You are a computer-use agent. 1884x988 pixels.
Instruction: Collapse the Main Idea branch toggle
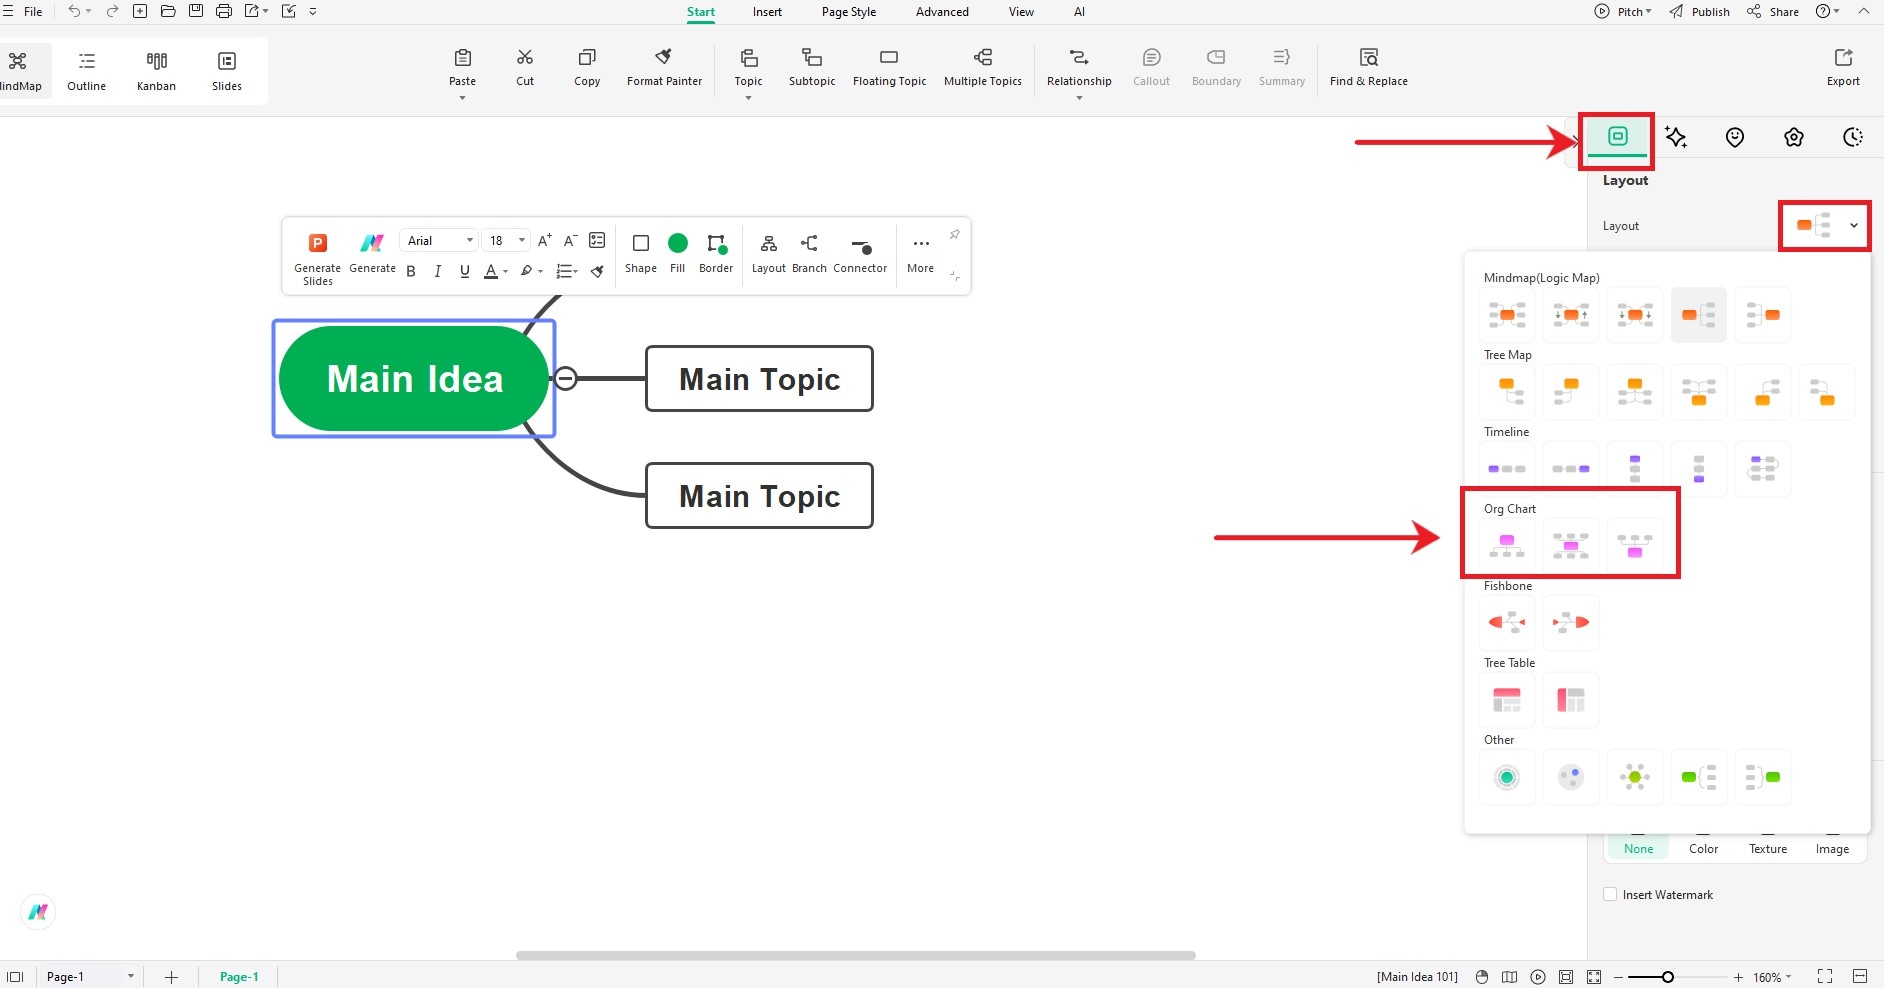565,378
